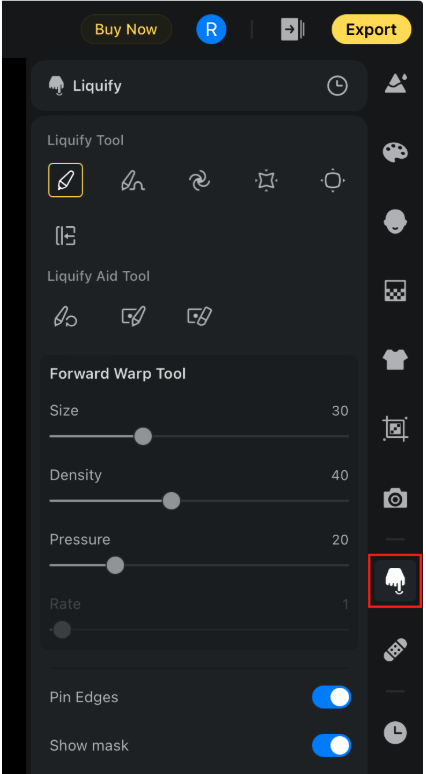The image size is (426, 774).
Task: Click the Density slider handle
Action: 171,501
